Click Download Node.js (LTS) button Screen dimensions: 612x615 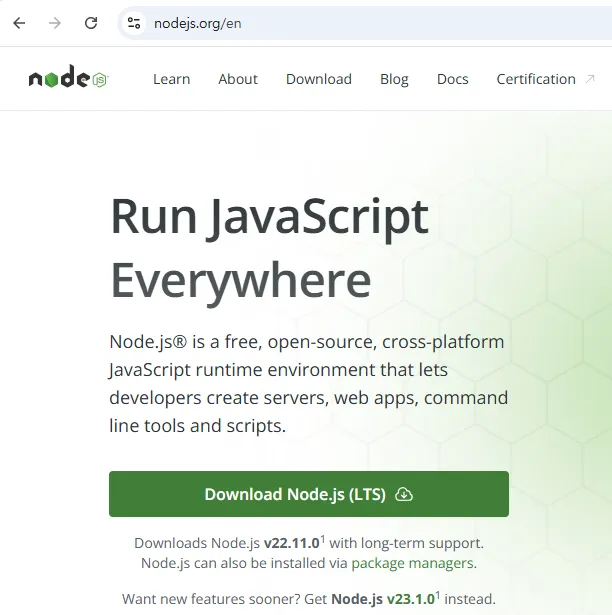click(x=309, y=494)
